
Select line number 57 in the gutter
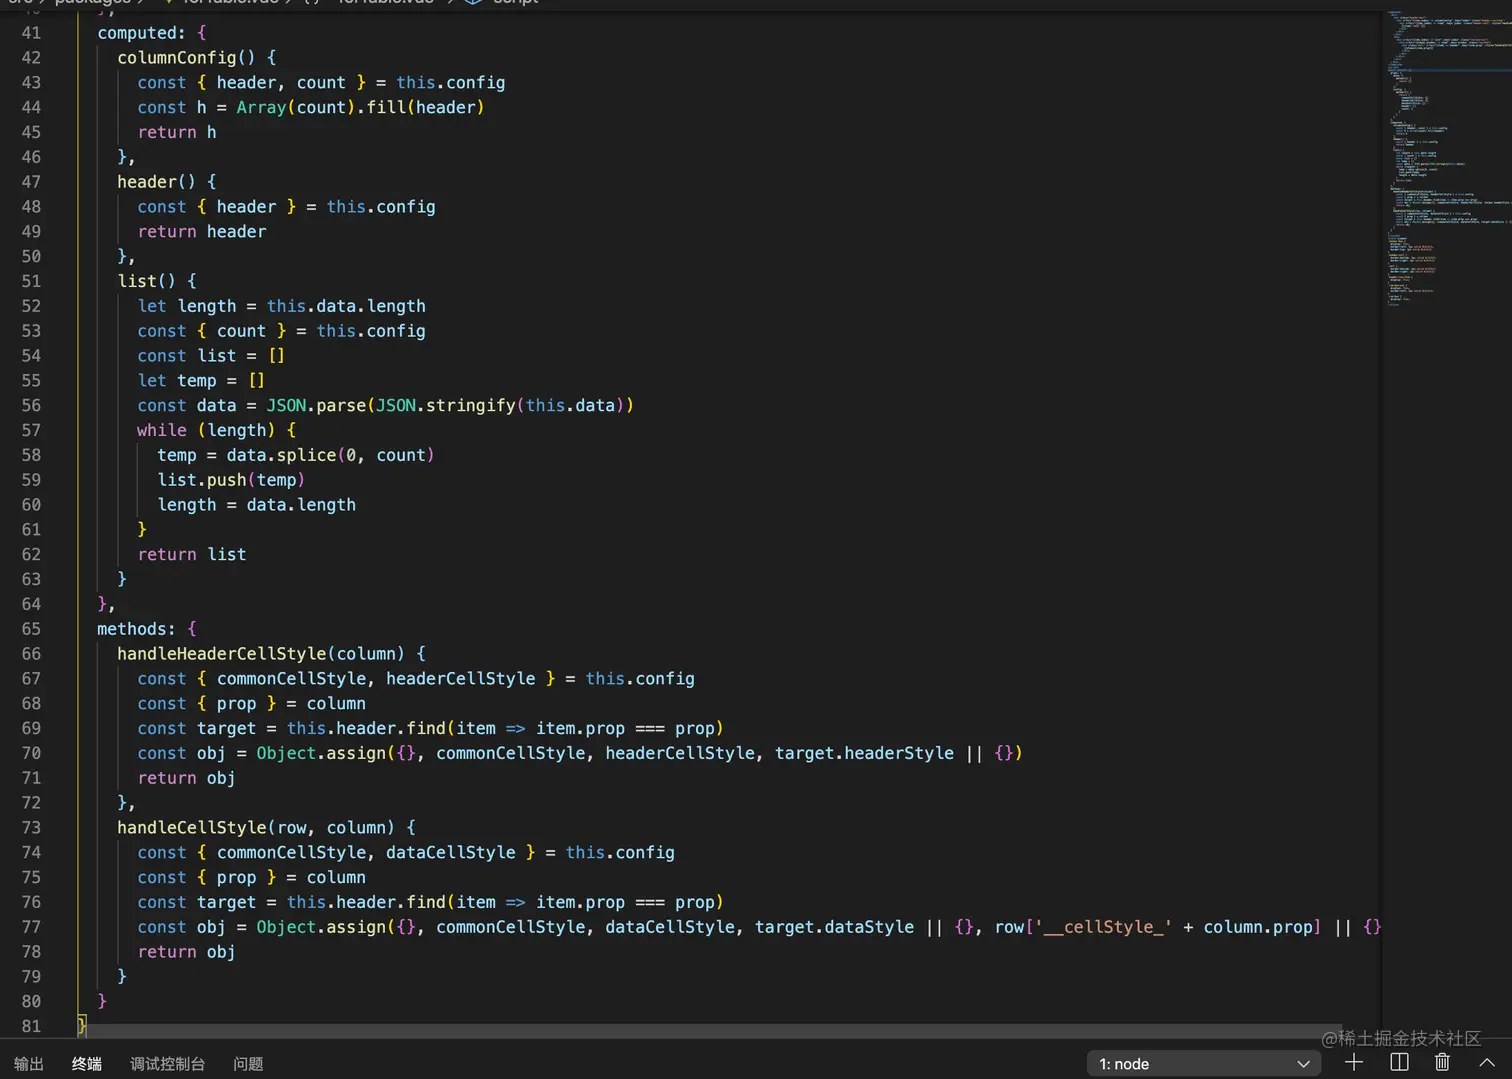point(31,430)
